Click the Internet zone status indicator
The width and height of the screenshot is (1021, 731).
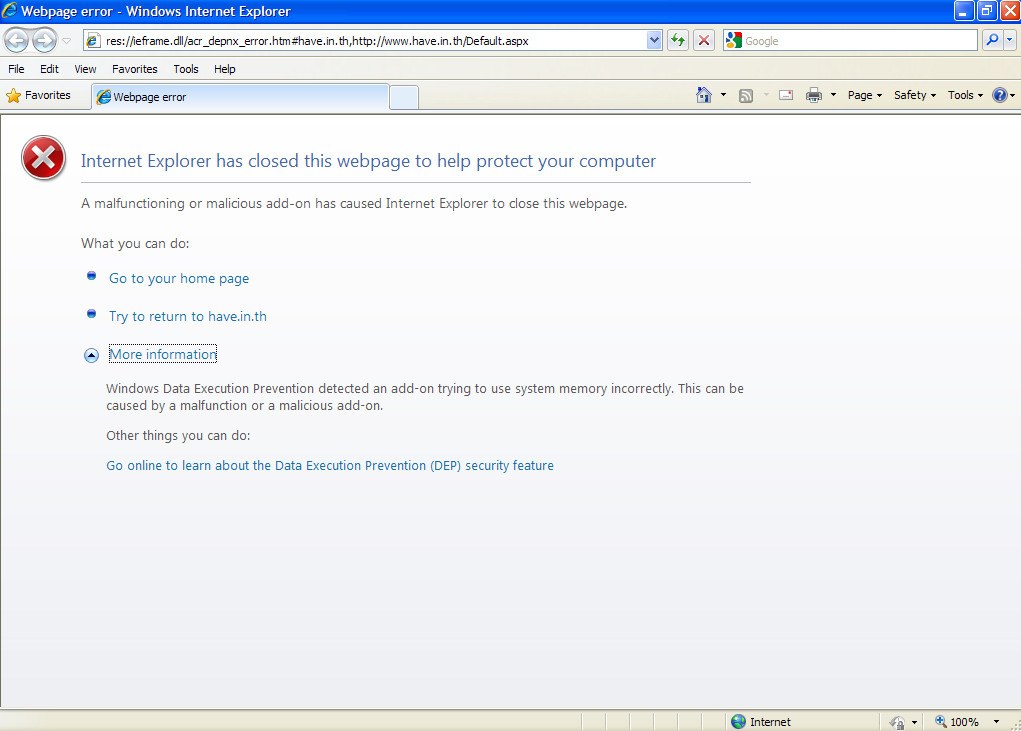point(761,721)
